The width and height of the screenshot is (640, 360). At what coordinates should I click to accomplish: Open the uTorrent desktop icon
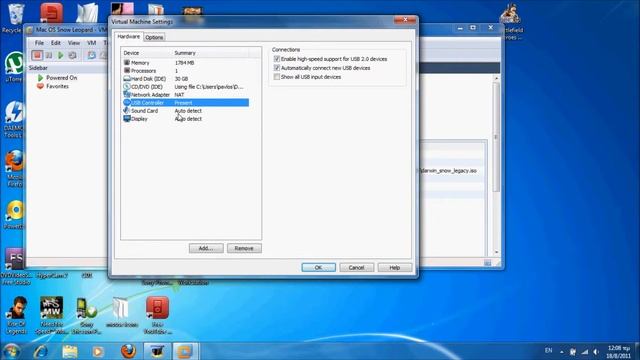coord(14,67)
